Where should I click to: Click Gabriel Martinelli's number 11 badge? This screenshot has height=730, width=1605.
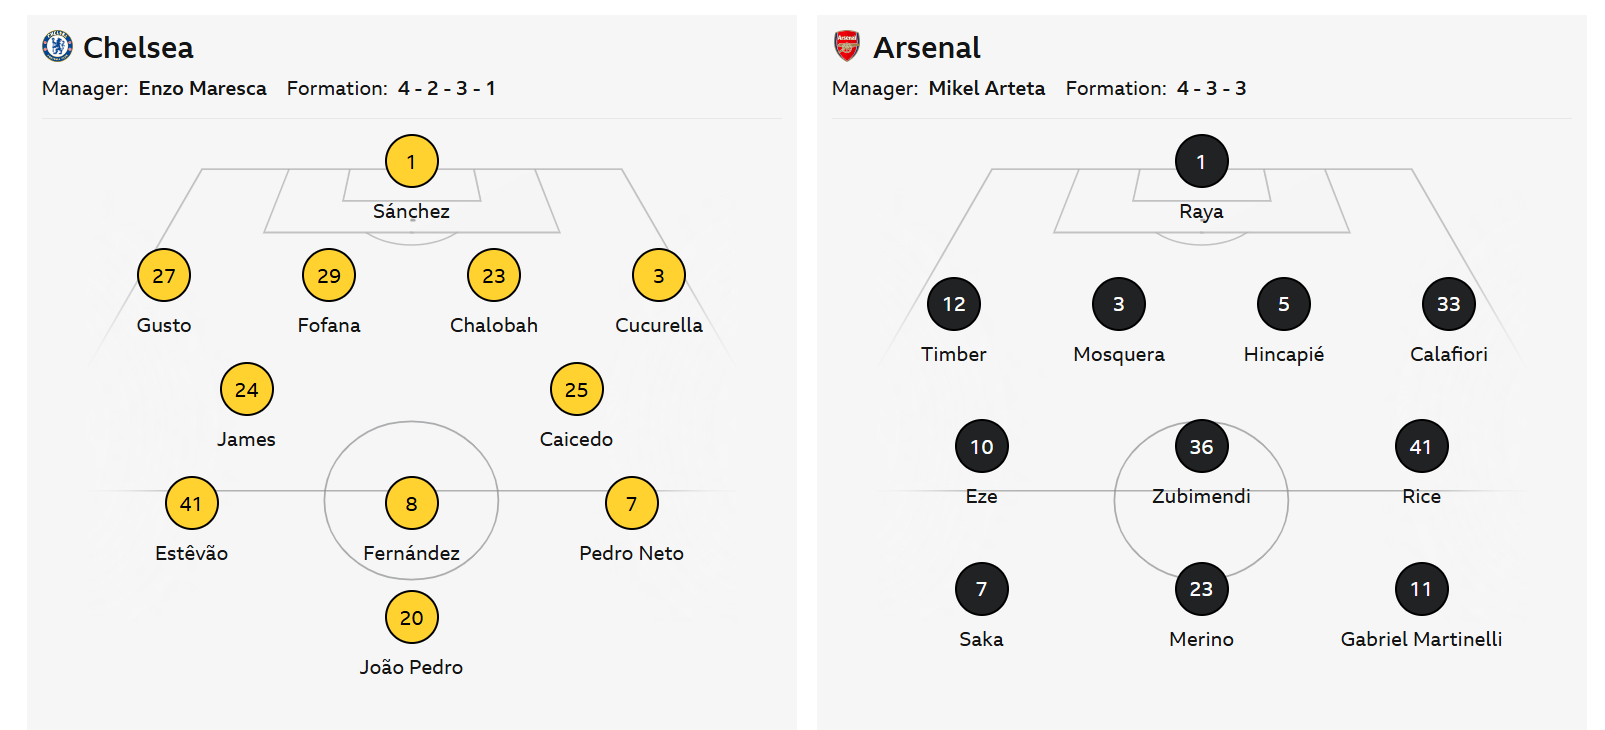pos(1421,589)
